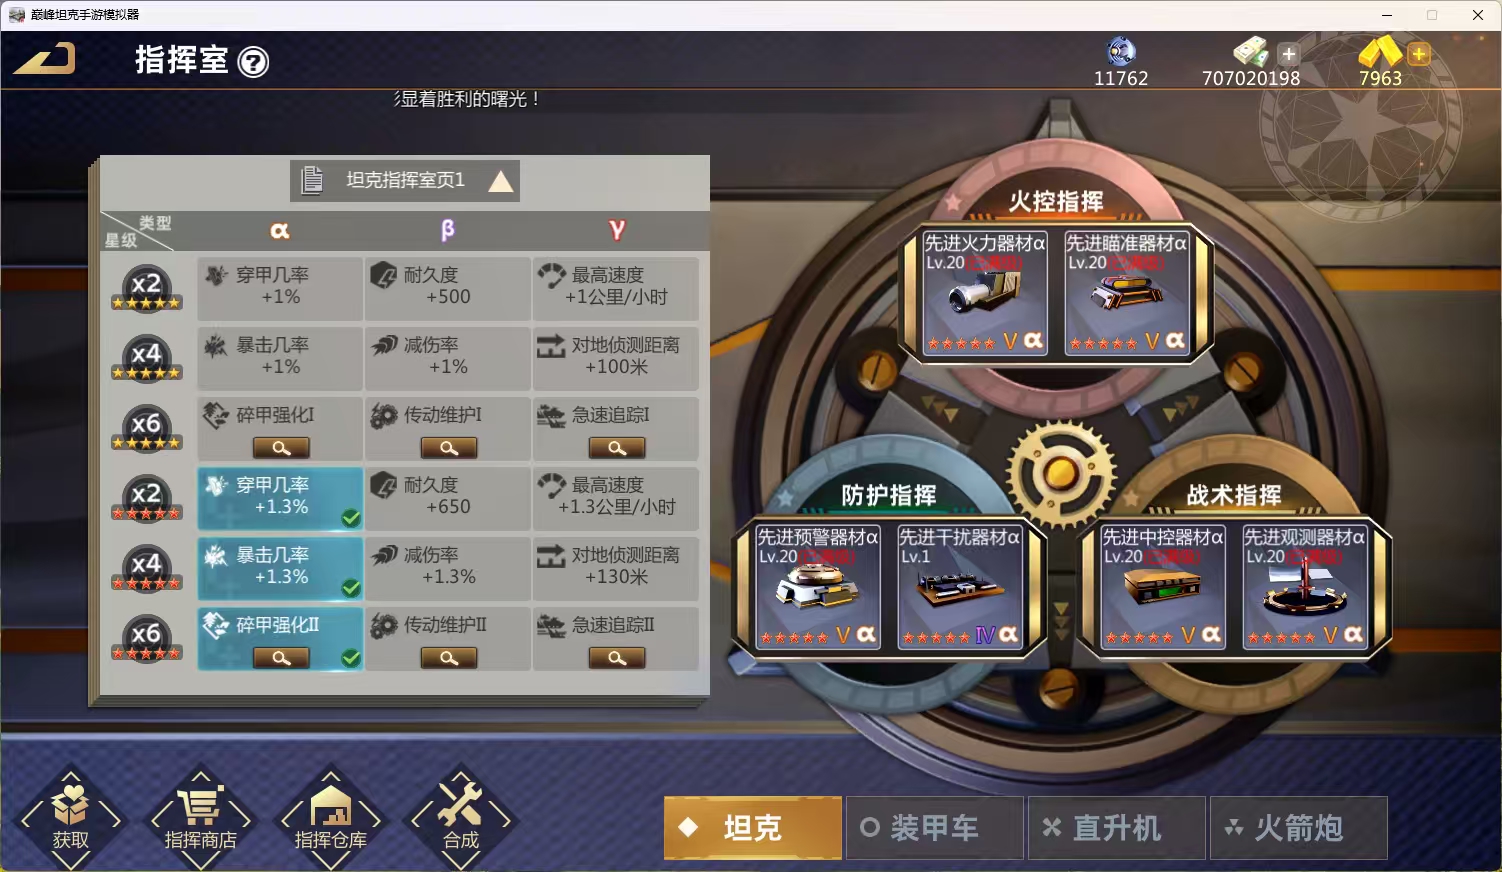Select the 先进干扰器材α Lv.1 card
The image size is (1502, 872).
coord(960,587)
